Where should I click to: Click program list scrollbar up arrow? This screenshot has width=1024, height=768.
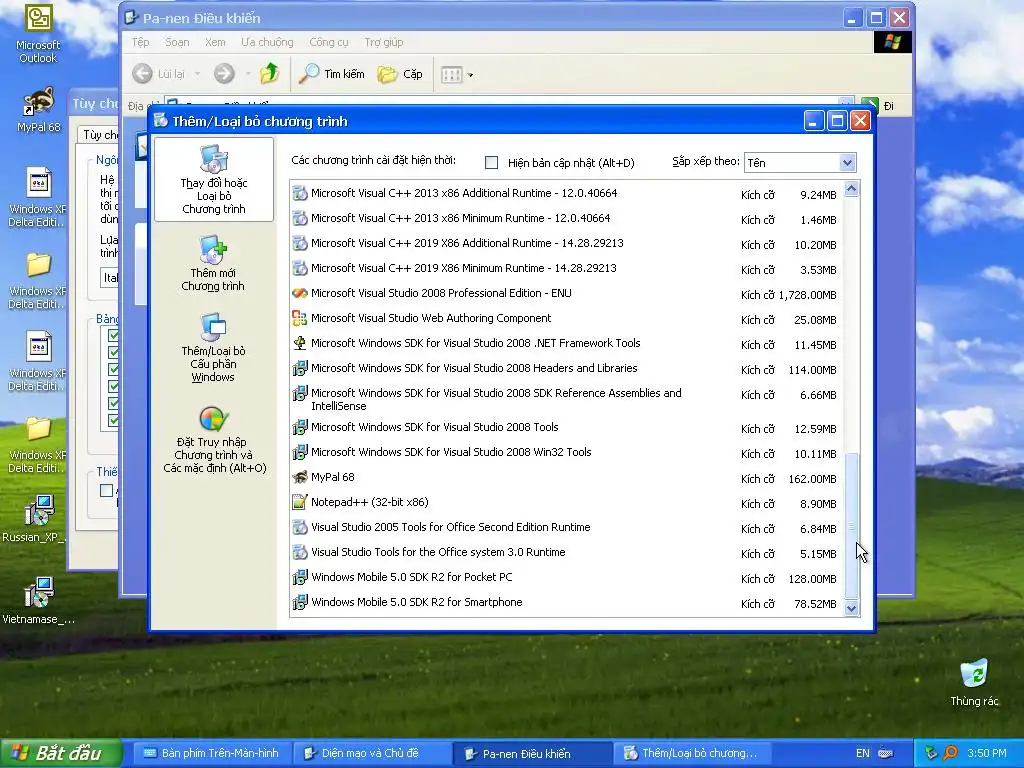click(x=851, y=189)
